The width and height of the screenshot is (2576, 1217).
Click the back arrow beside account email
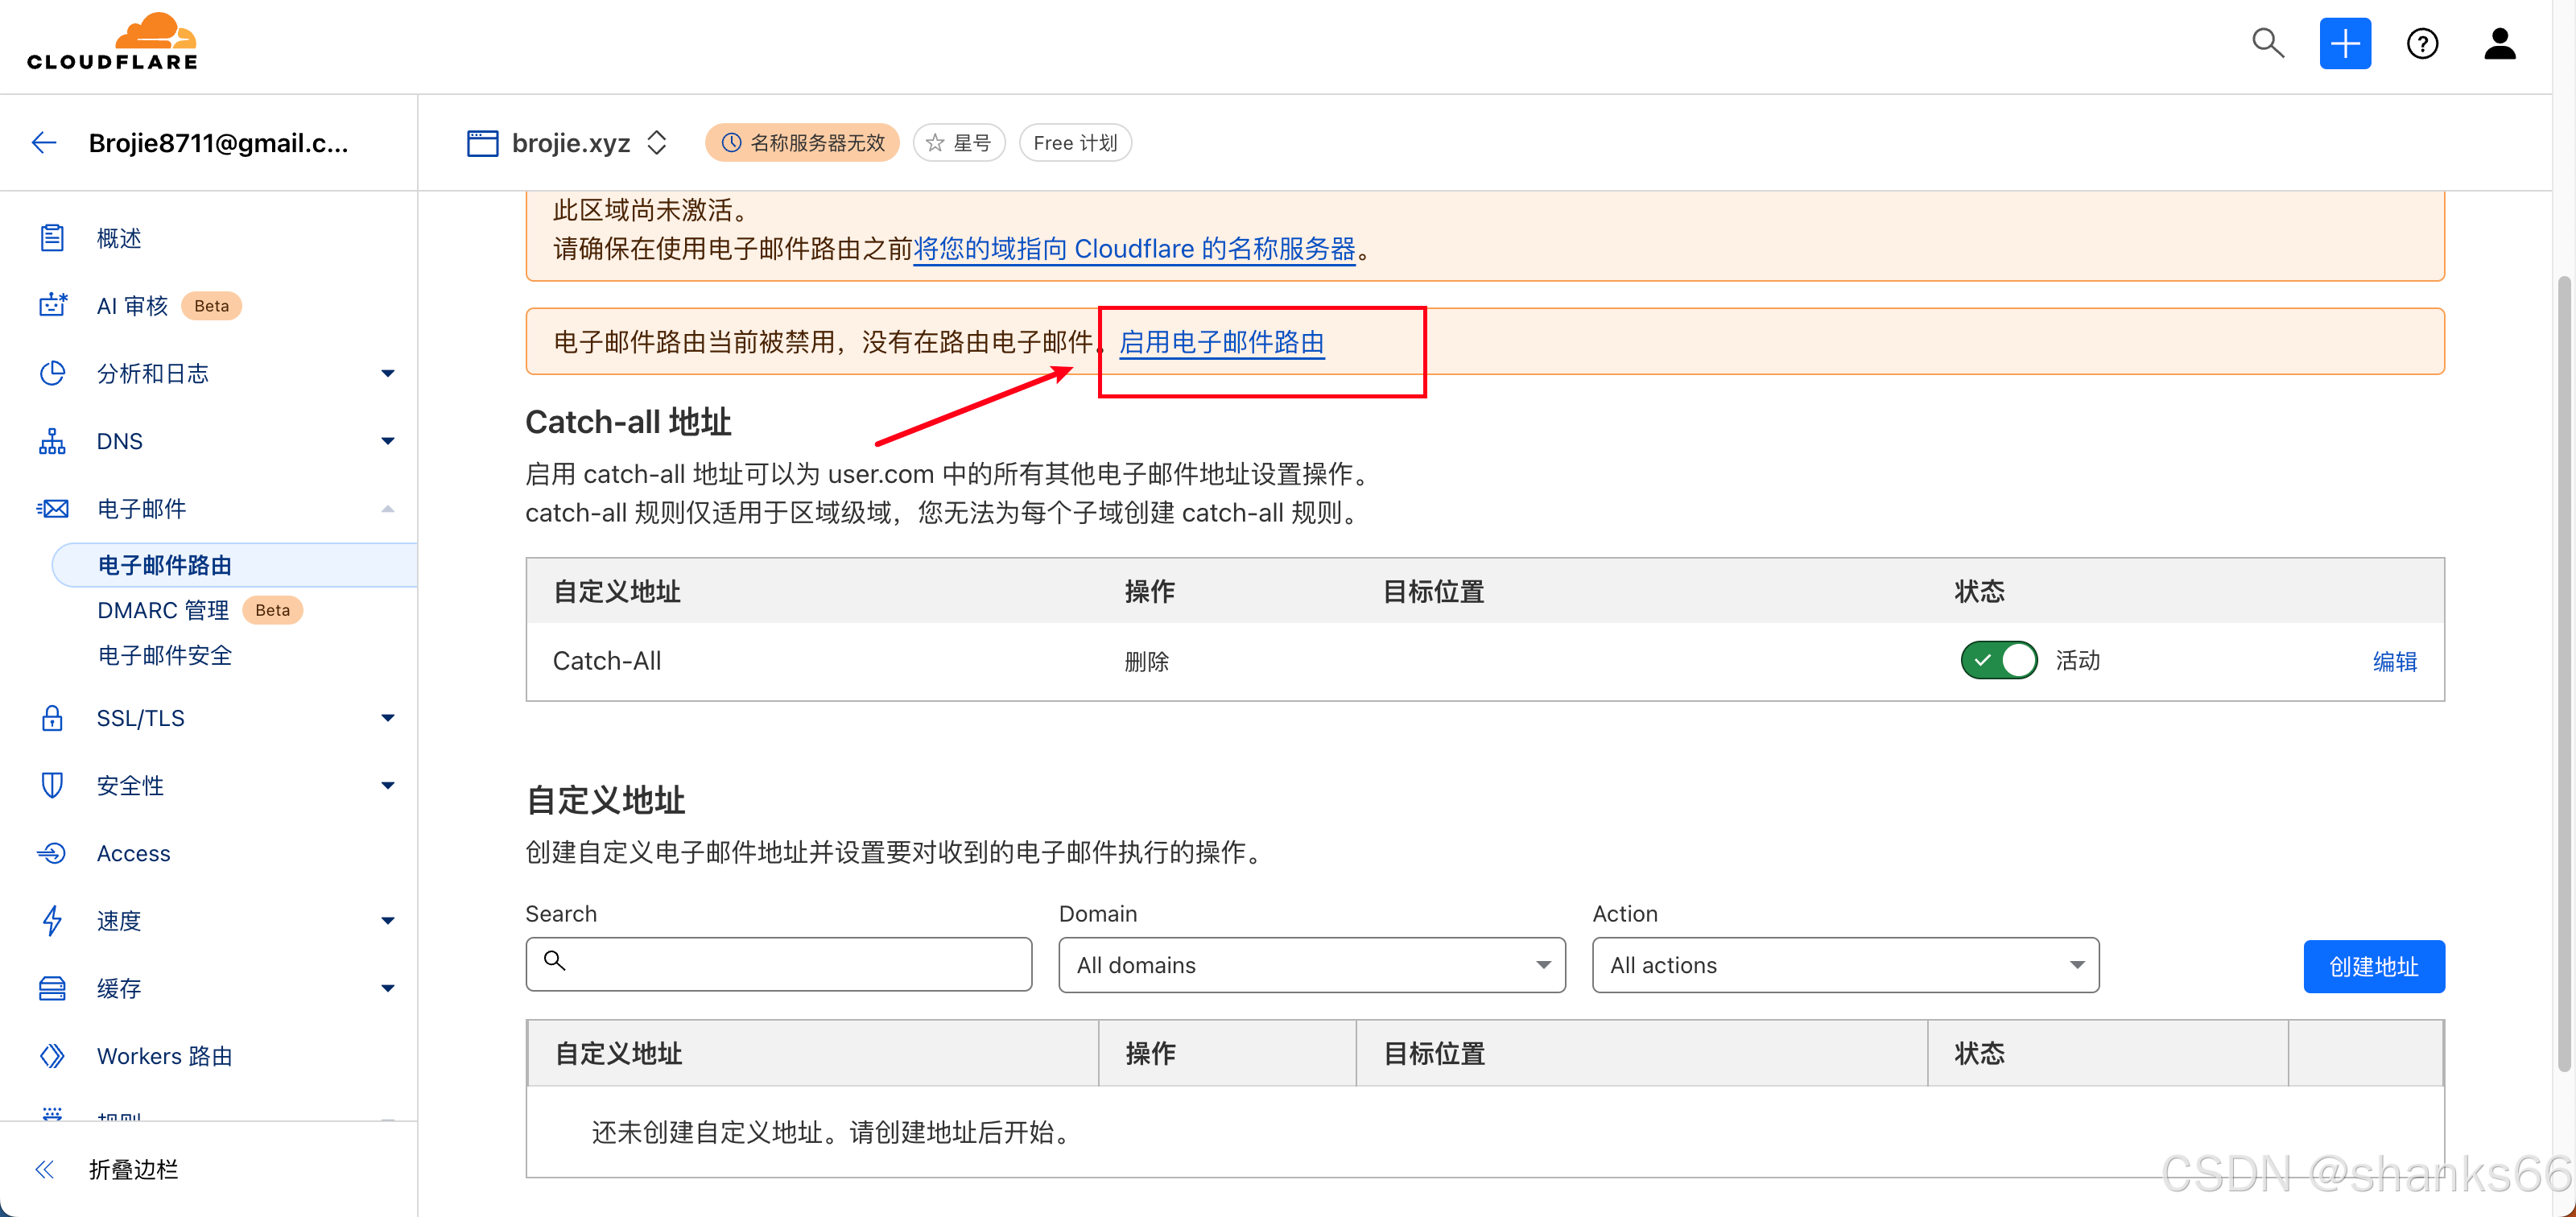44,143
